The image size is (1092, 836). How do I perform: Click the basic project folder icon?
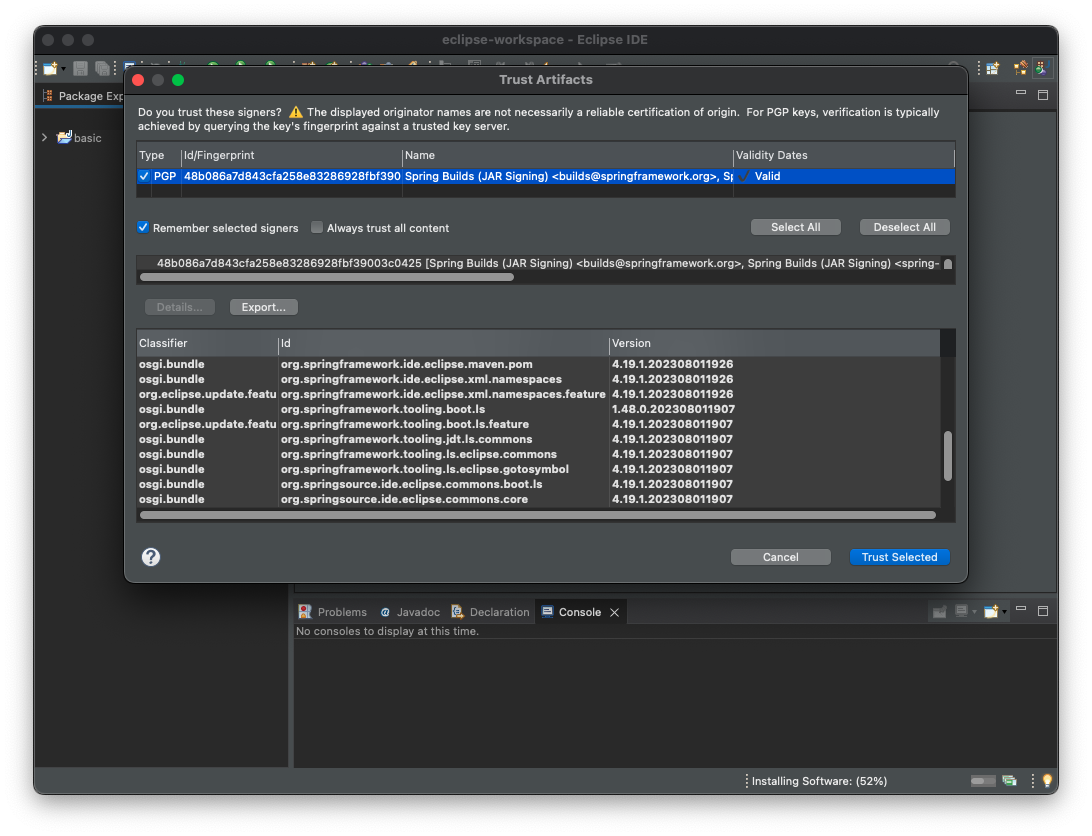[x=64, y=137]
